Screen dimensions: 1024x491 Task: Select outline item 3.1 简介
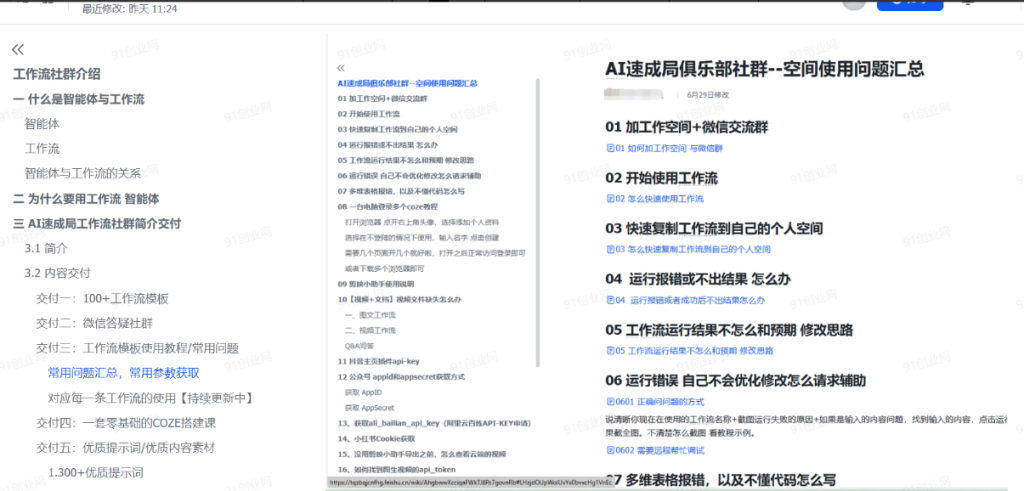click(46, 248)
